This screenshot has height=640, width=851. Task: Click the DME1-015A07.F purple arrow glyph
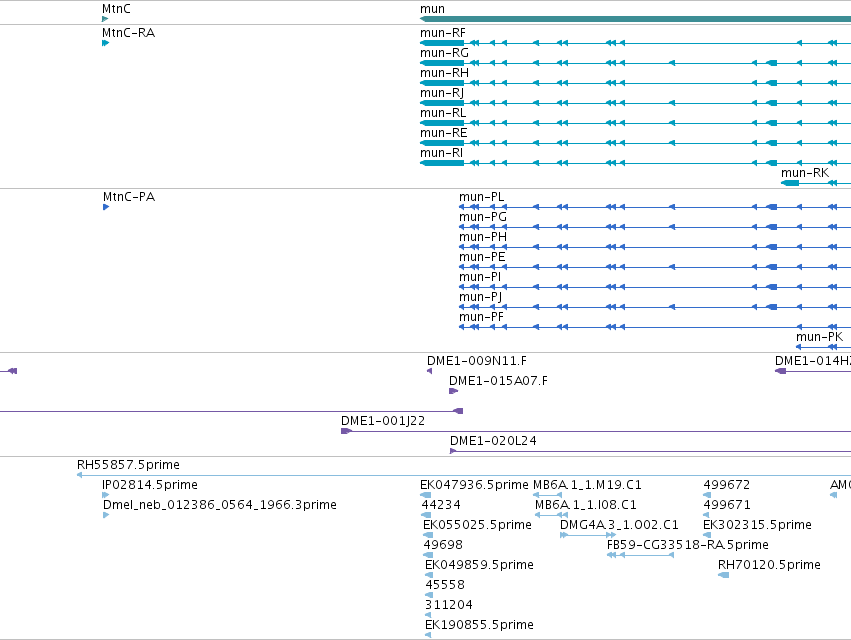pos(453,391)
